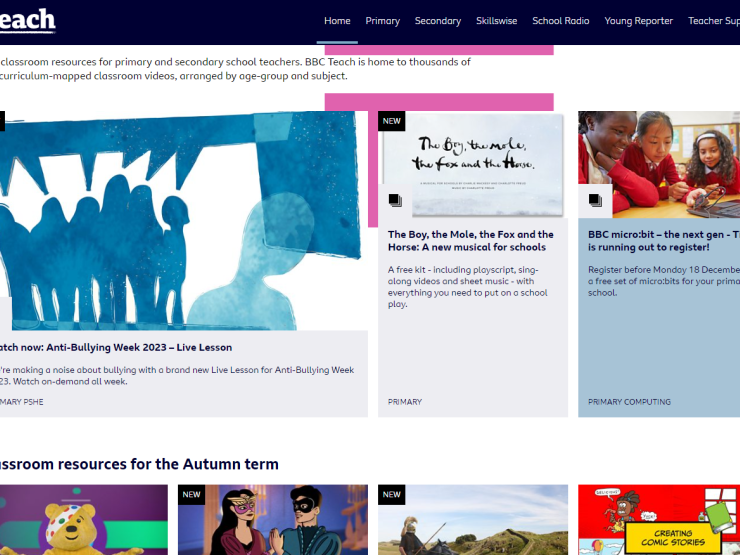This screenshot has height=555, width=740.
Task: Click the Autumn term resources heading
Action: coord(139,464)
